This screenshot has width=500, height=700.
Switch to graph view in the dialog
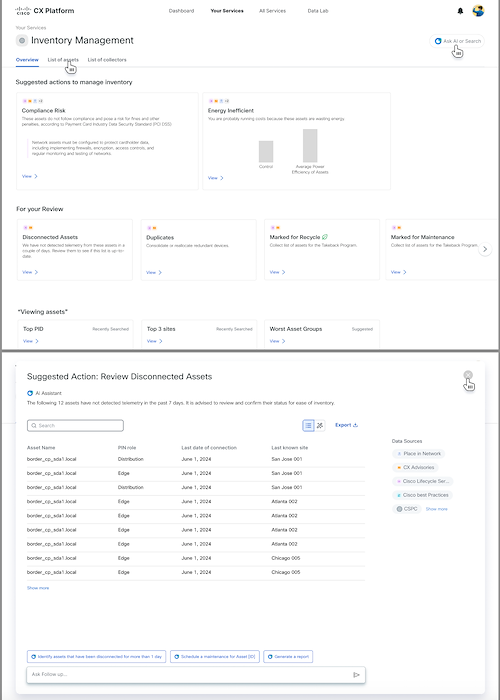coord(320,425)
